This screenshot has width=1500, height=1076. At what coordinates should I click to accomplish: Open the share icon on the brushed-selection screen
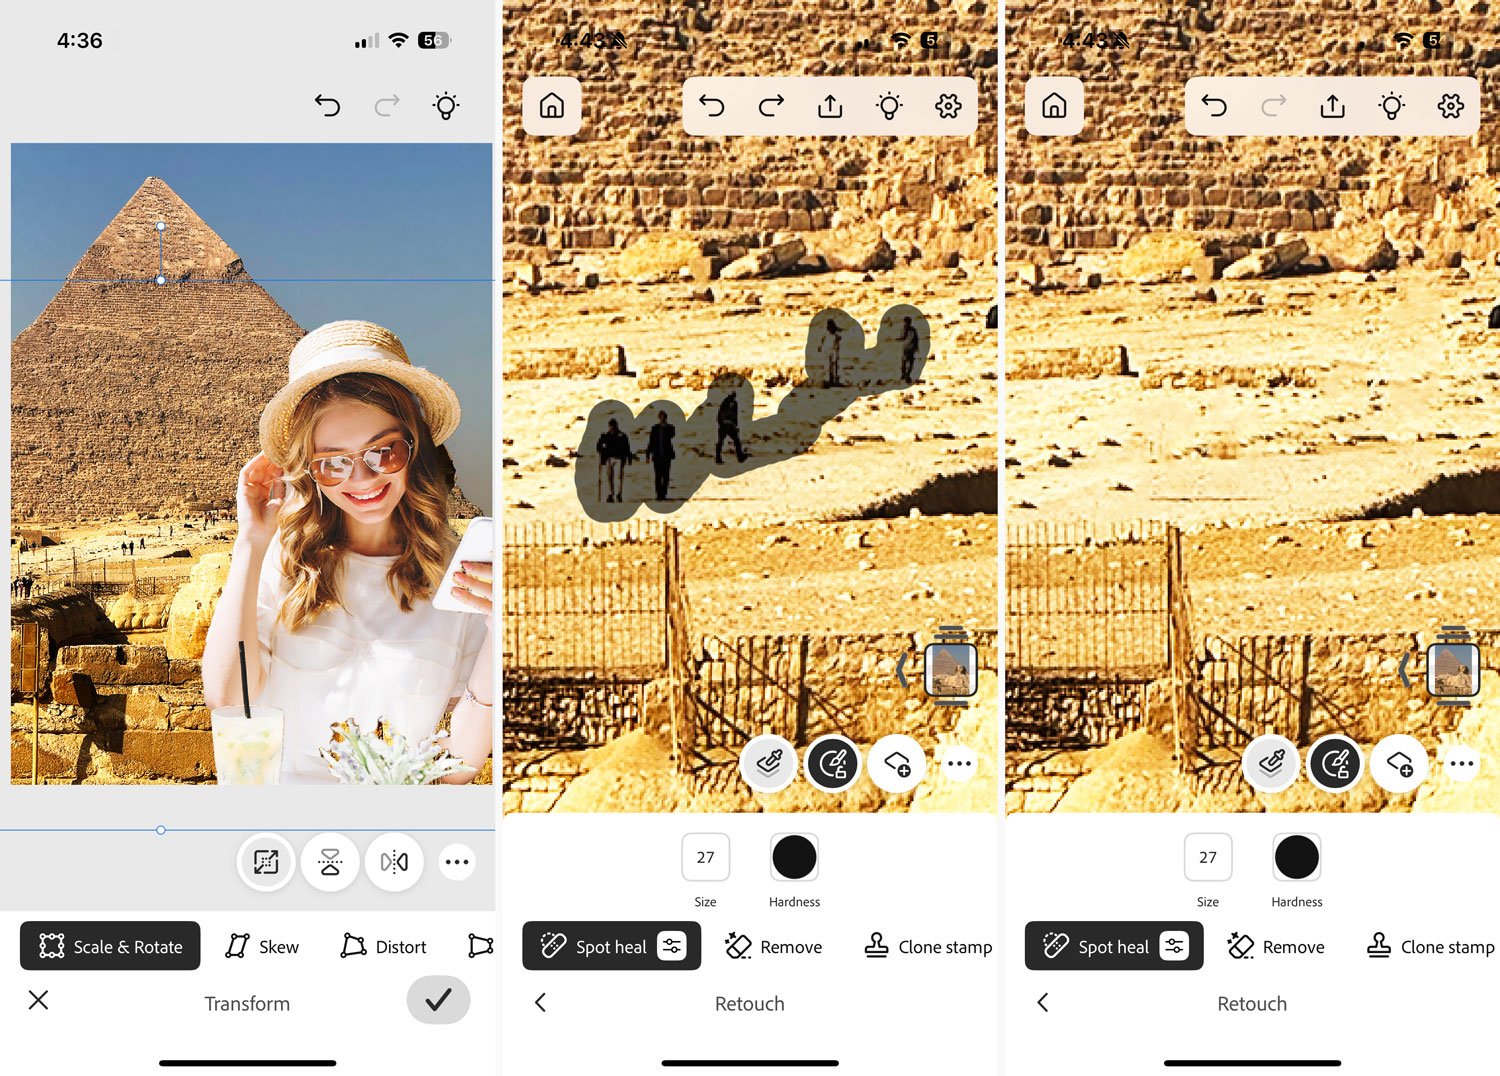pyautogui.click(x=830, y=106)
